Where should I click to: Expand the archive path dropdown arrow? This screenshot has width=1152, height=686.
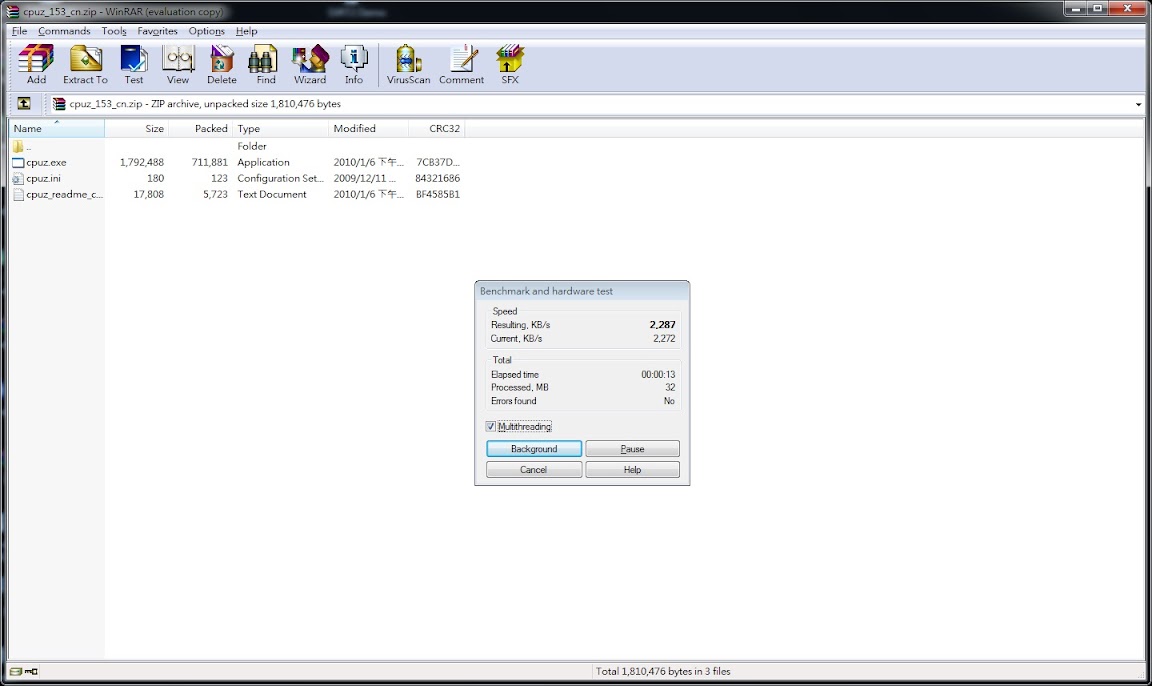pyautogui.click(x=1138, y=104)
